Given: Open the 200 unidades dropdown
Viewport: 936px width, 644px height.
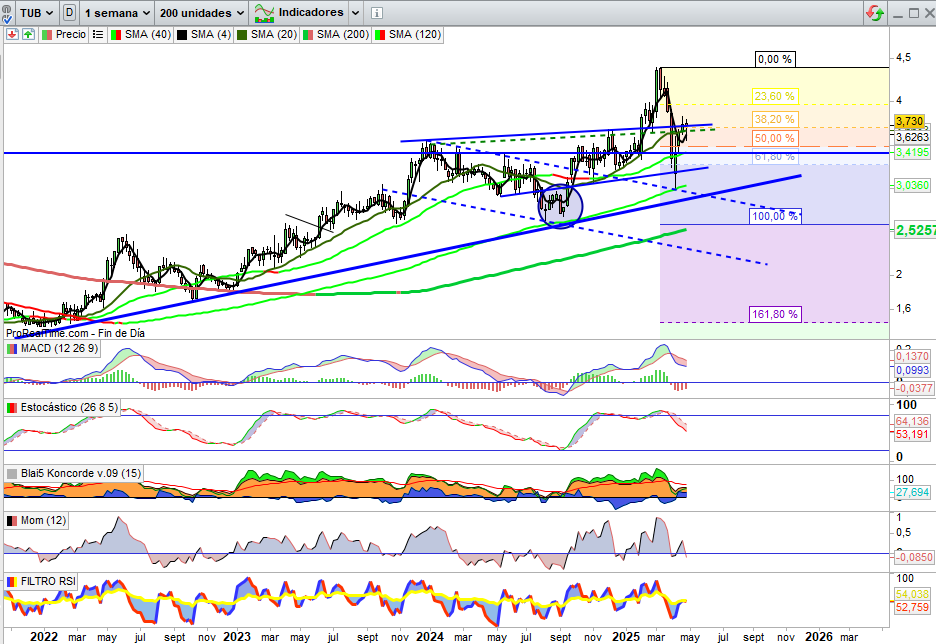Looking at the screenshot, I should (202, 13).
